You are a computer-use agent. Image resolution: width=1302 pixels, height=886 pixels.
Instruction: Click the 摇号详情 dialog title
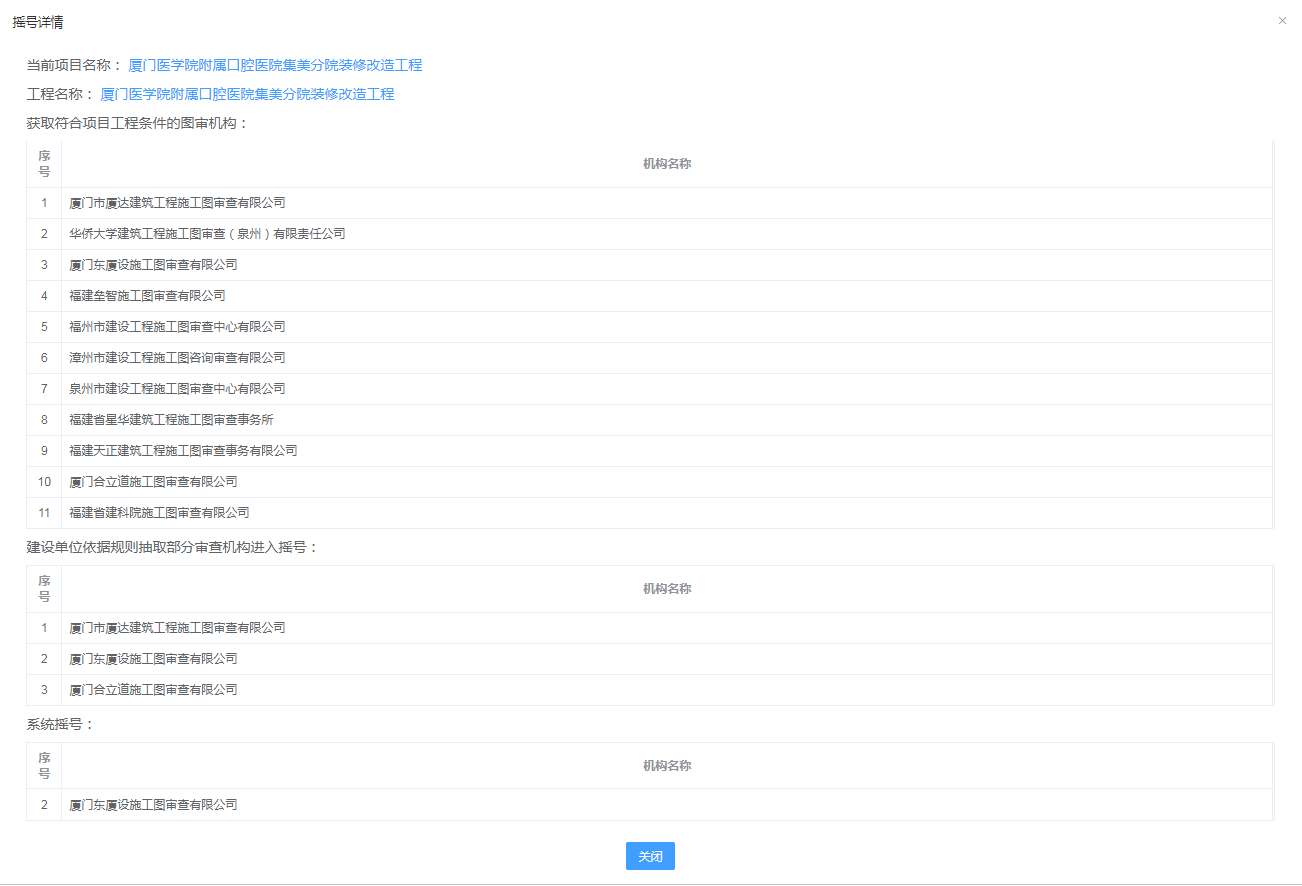[x=38, y=22]
